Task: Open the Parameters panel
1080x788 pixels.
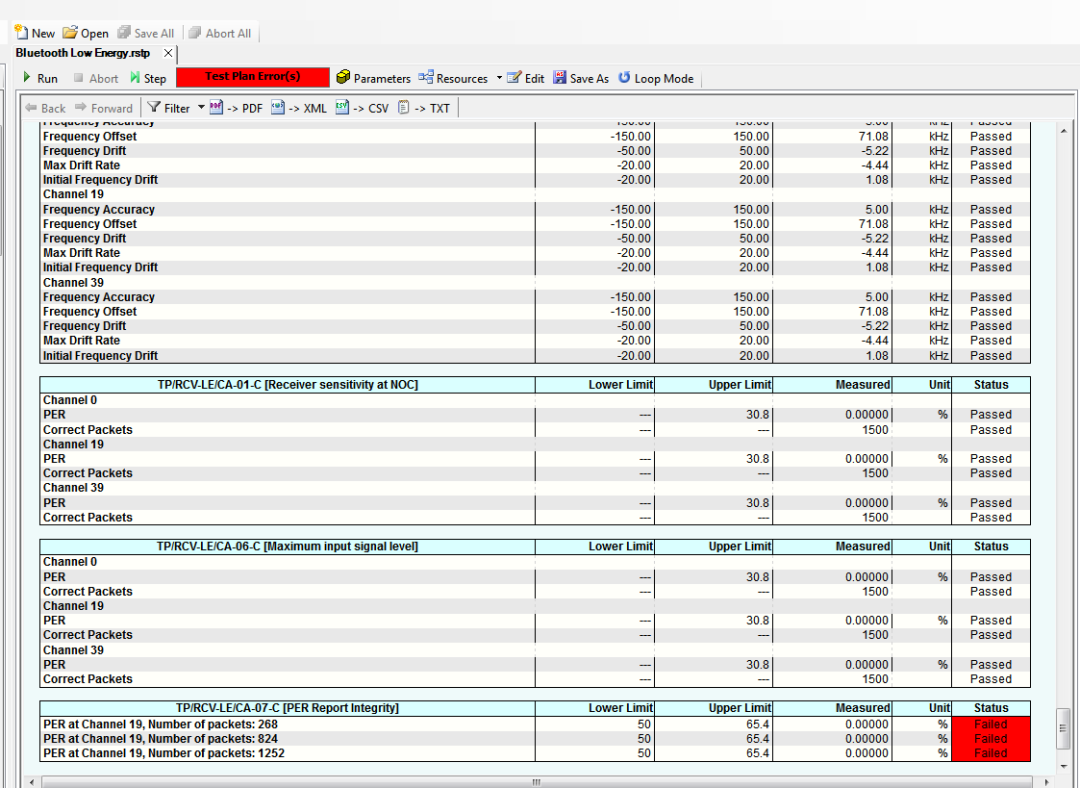Action: pyautogui.click(x=373, y=78)
